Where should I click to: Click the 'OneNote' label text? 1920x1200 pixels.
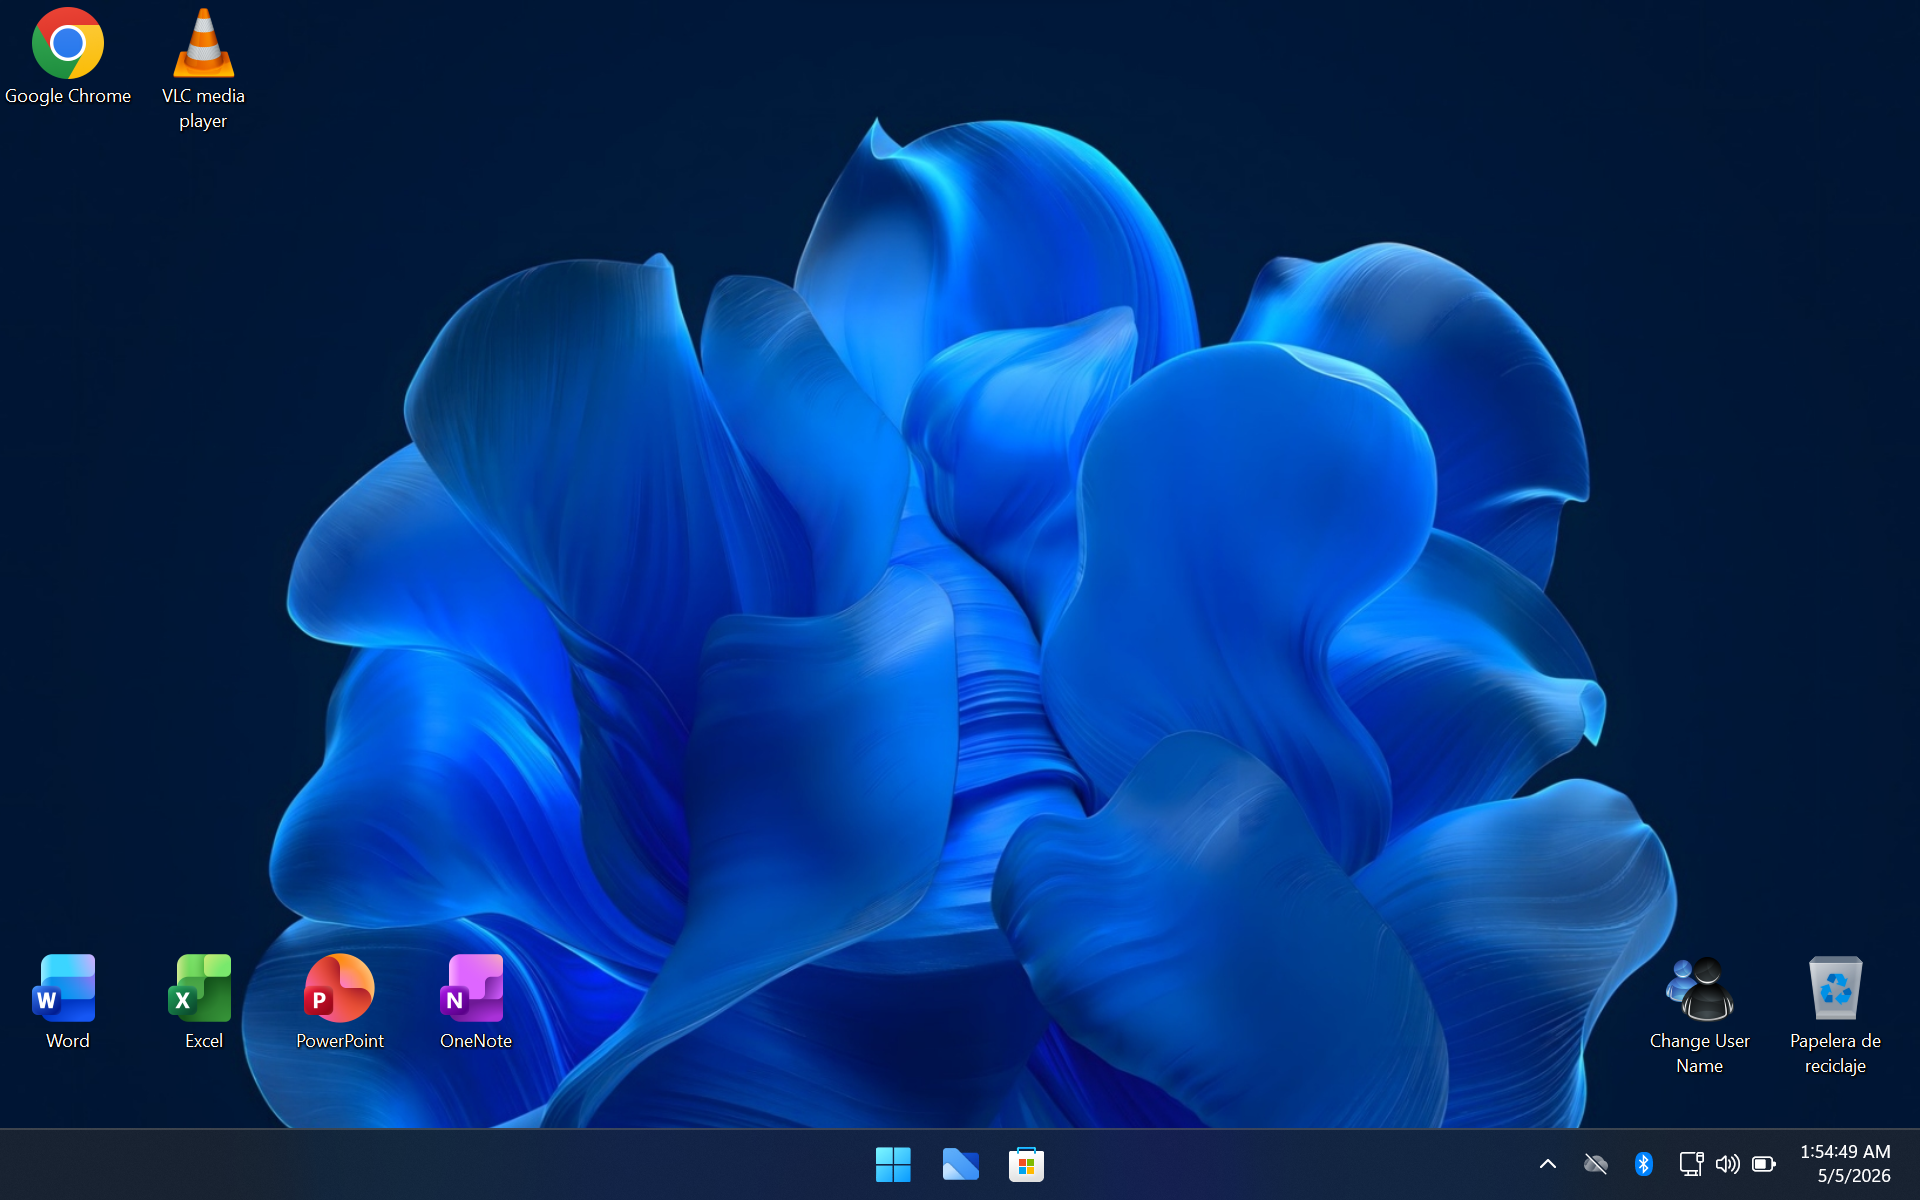pos(476,1041)
